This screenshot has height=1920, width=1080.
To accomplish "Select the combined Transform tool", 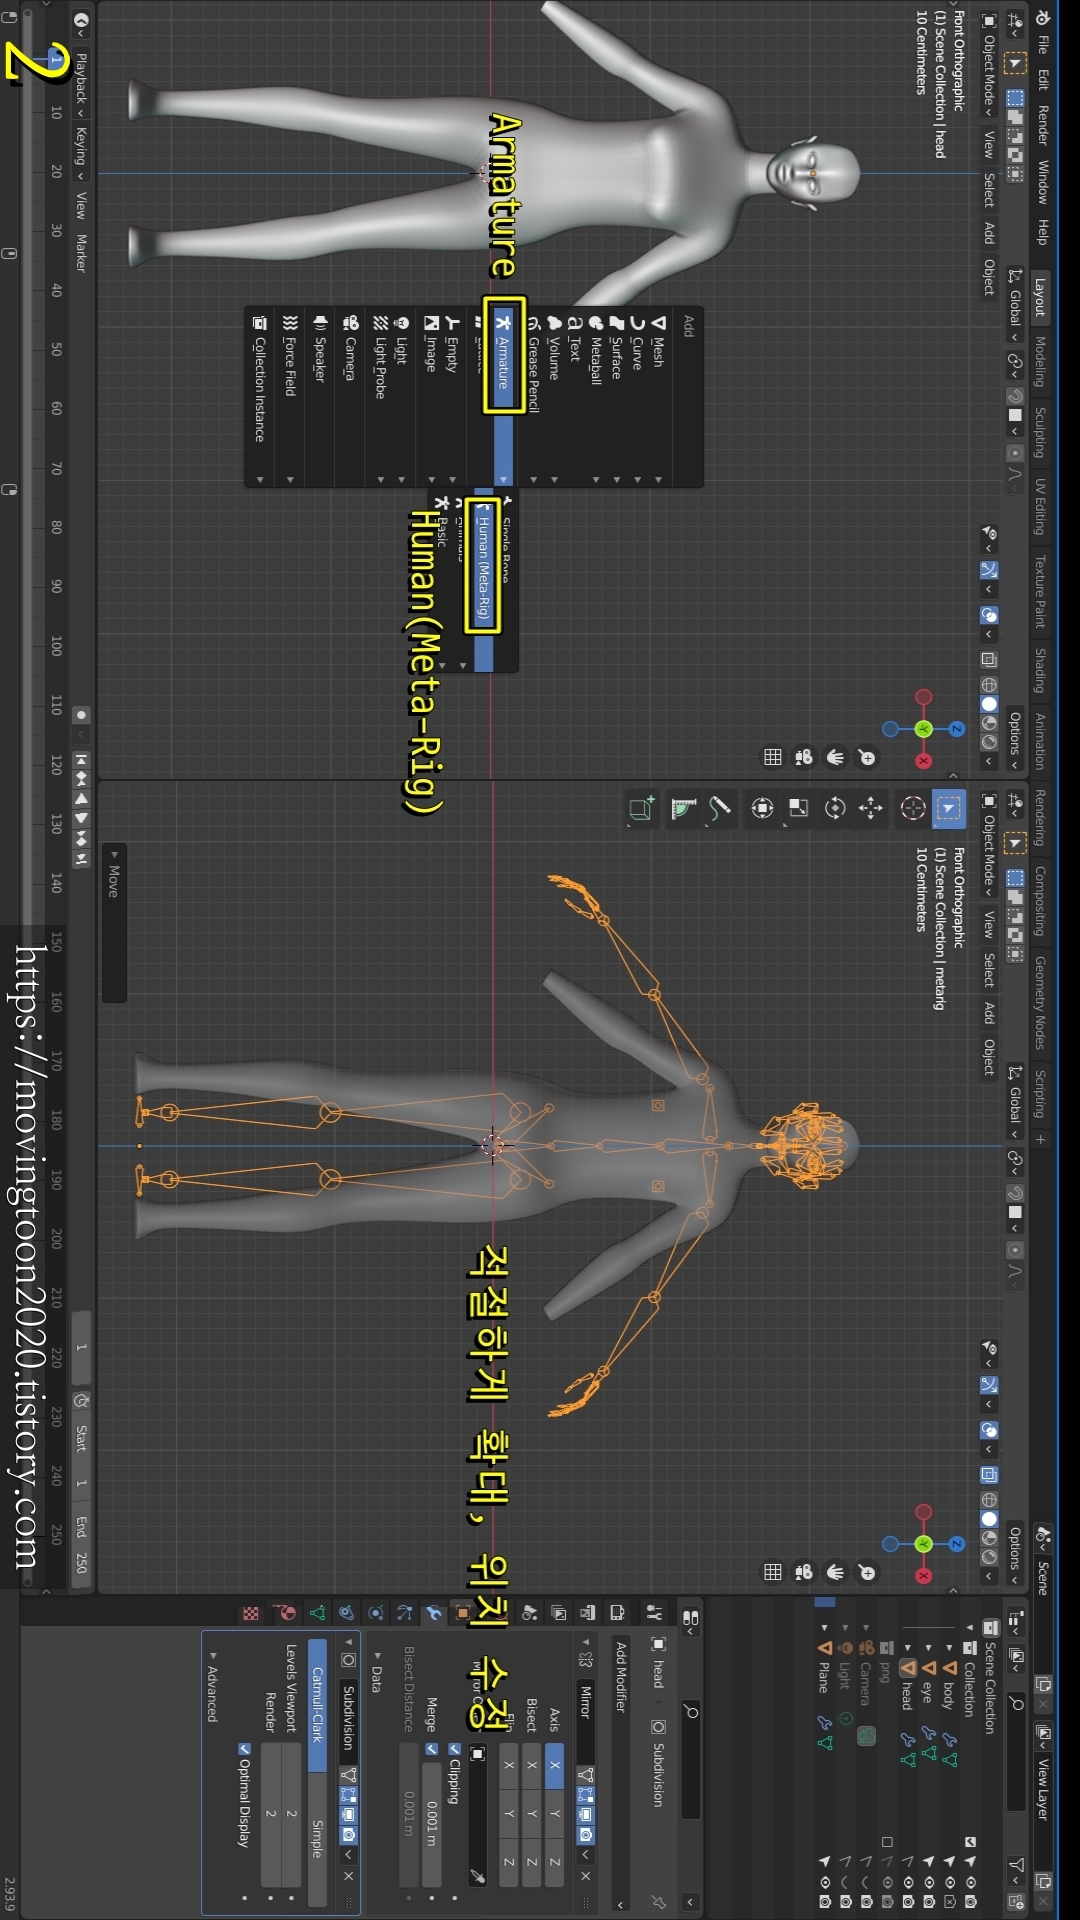I will pos(762,808).
